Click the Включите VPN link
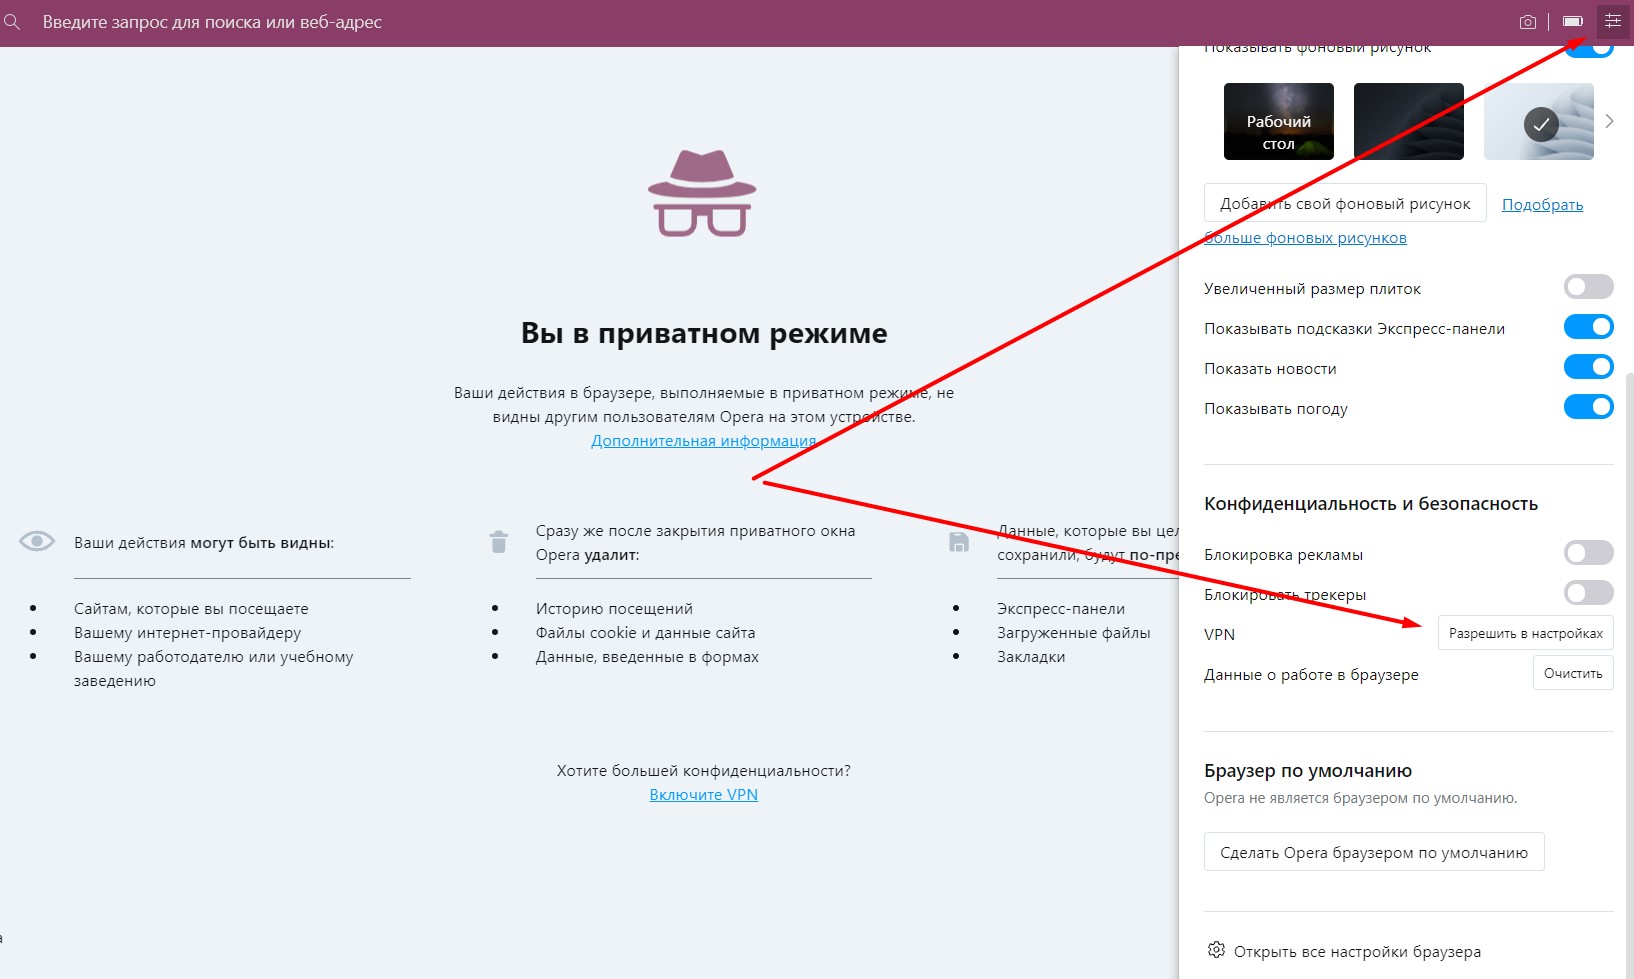The height and width of the screenshot is (979, 1634). [x=704, y=795]
